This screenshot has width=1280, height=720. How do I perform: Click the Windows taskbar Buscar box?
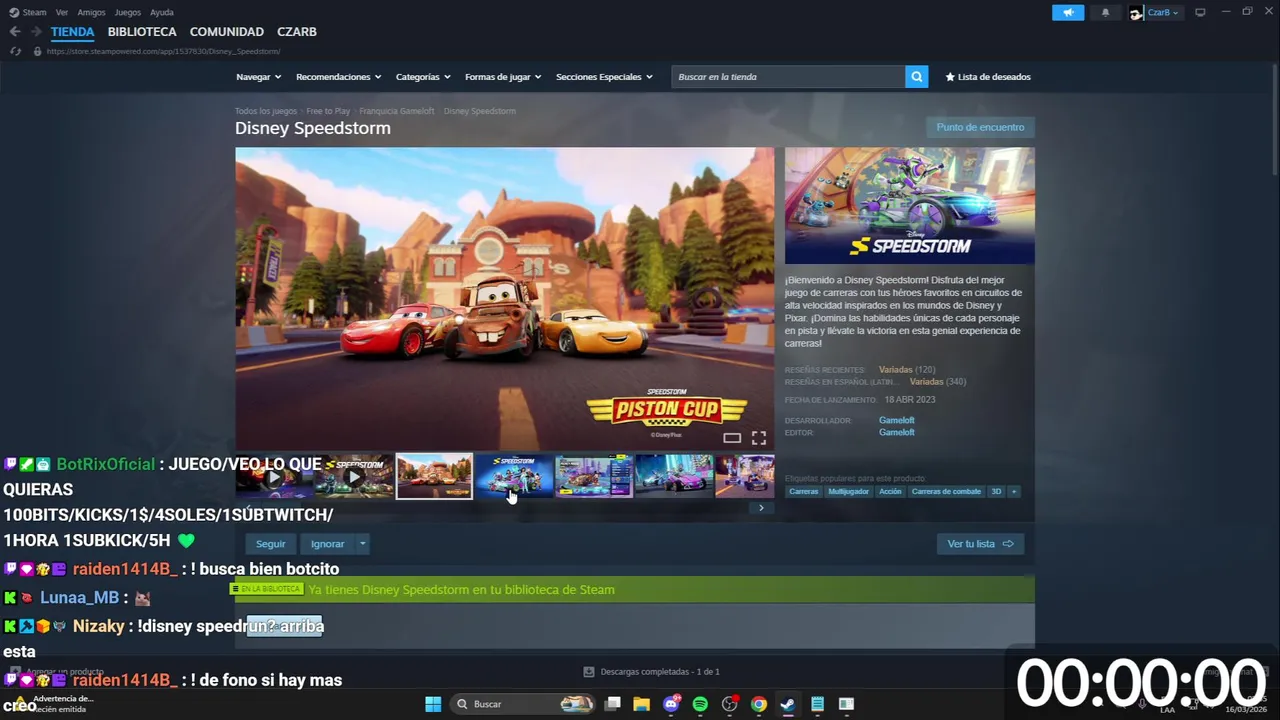[x=520, y=704]
